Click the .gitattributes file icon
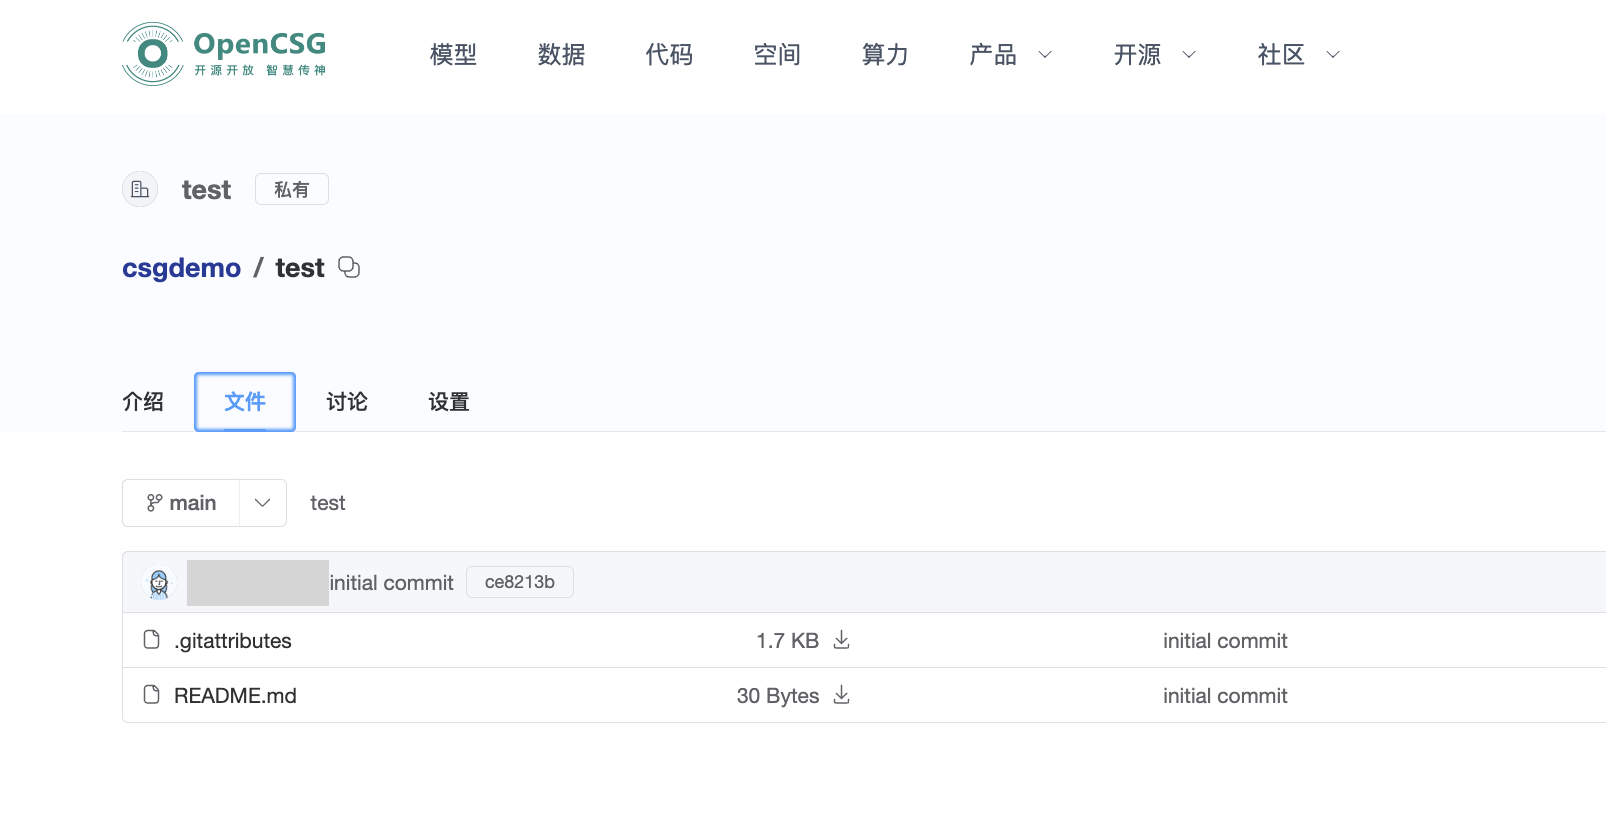Image resolution: width=1606 pixels, height=838 pixels. coord(152,640)
